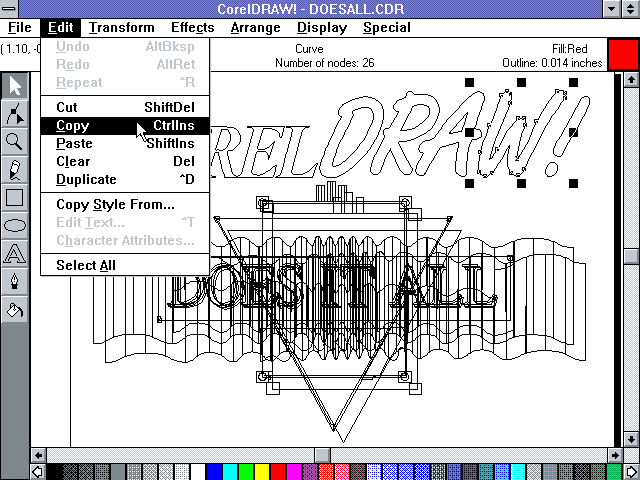Choose the Pencil freehand tool

(15, 170)
